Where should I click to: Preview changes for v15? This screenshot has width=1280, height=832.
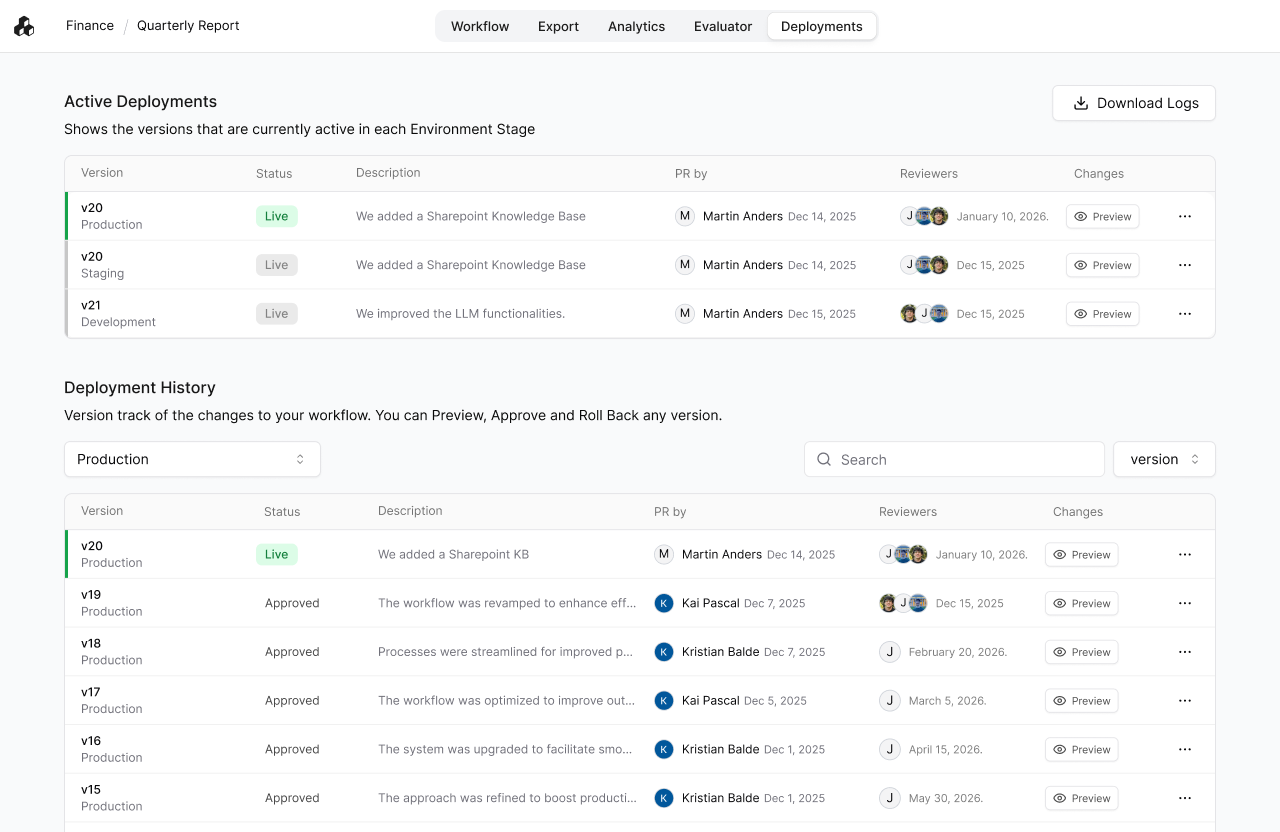(x=1081, y=798)
